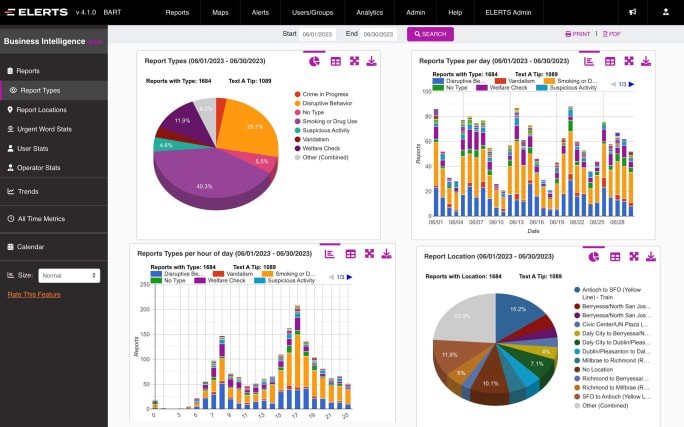The height and width of the screenshot is (427, 684).
Task: Click the Start date input field
Action: click(x=320, y=34)
